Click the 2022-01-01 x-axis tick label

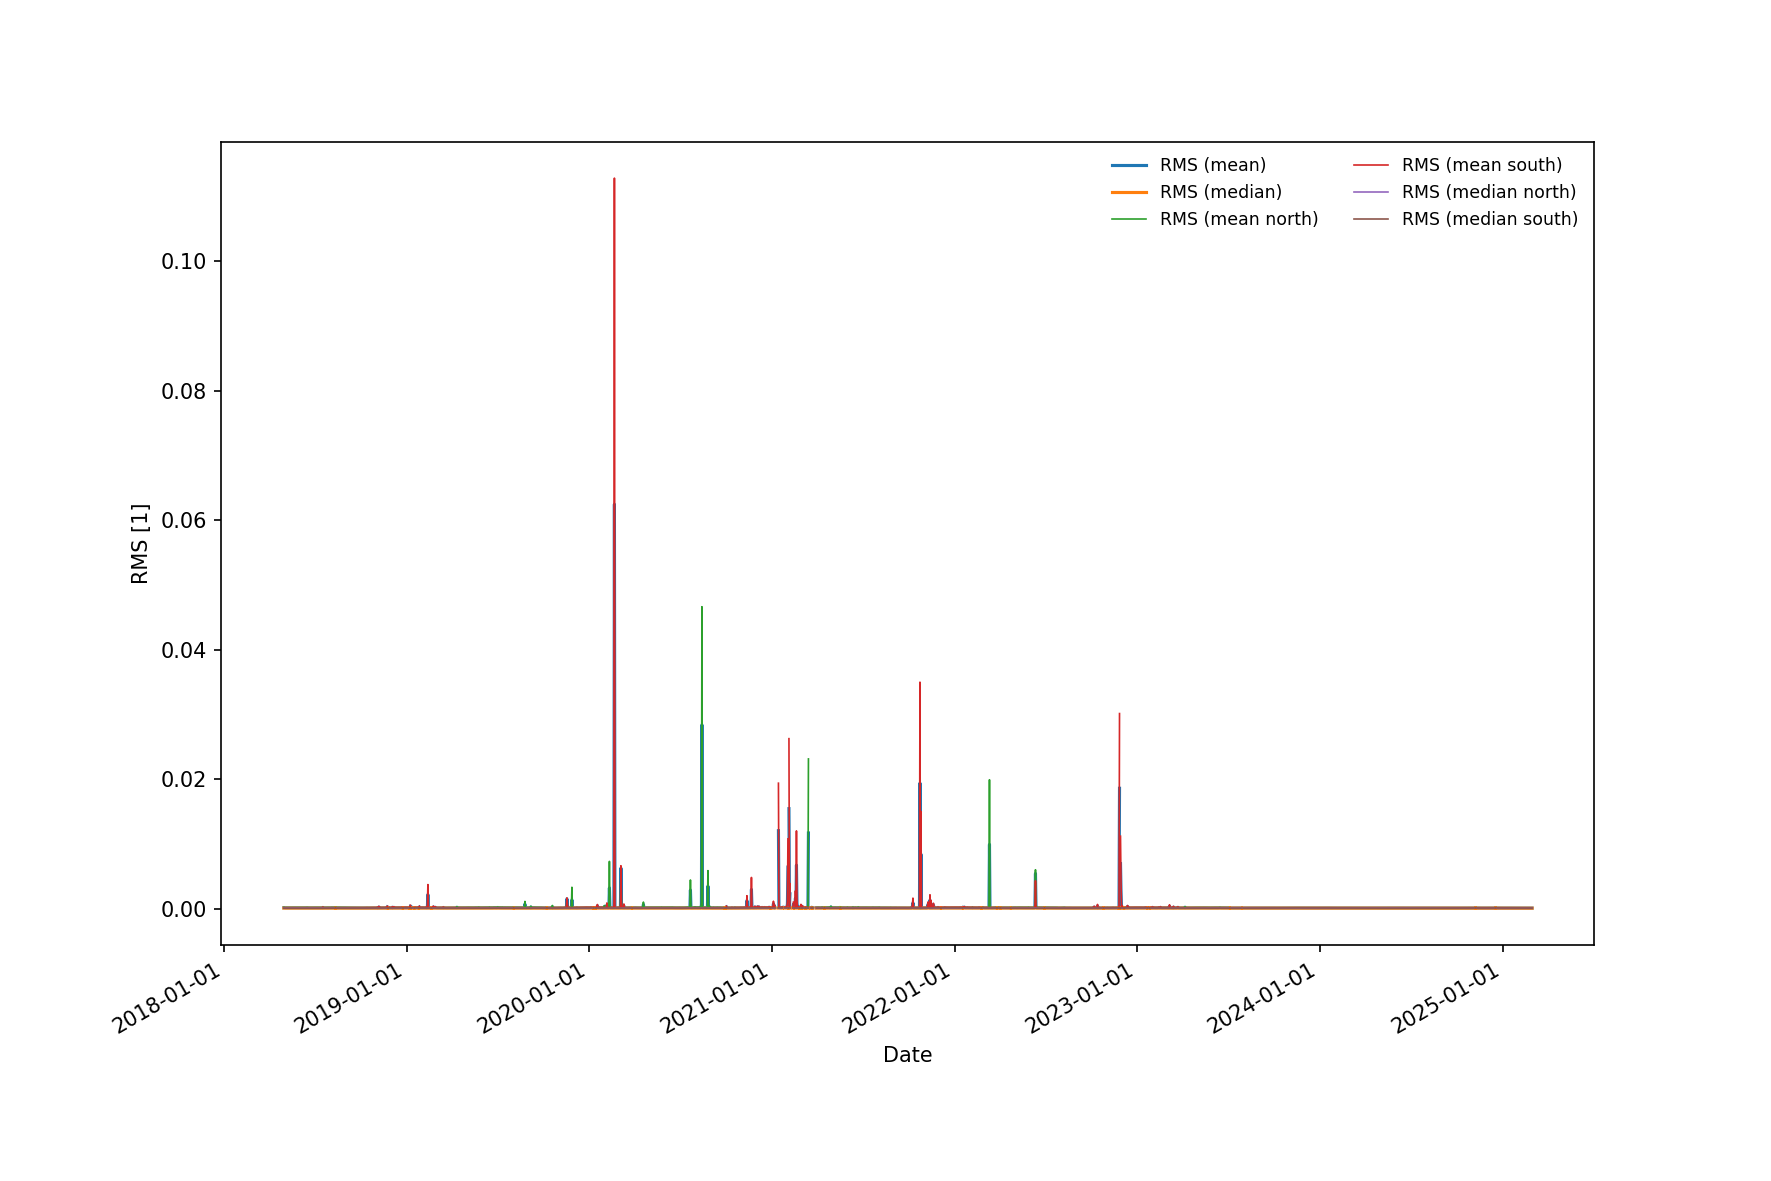tap(898, 998)
